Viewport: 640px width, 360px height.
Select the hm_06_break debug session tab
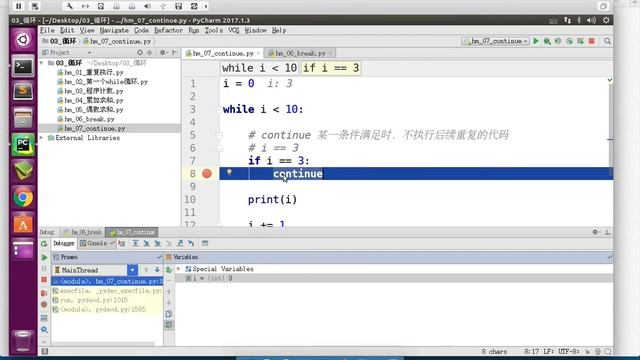tap(83, 232)
